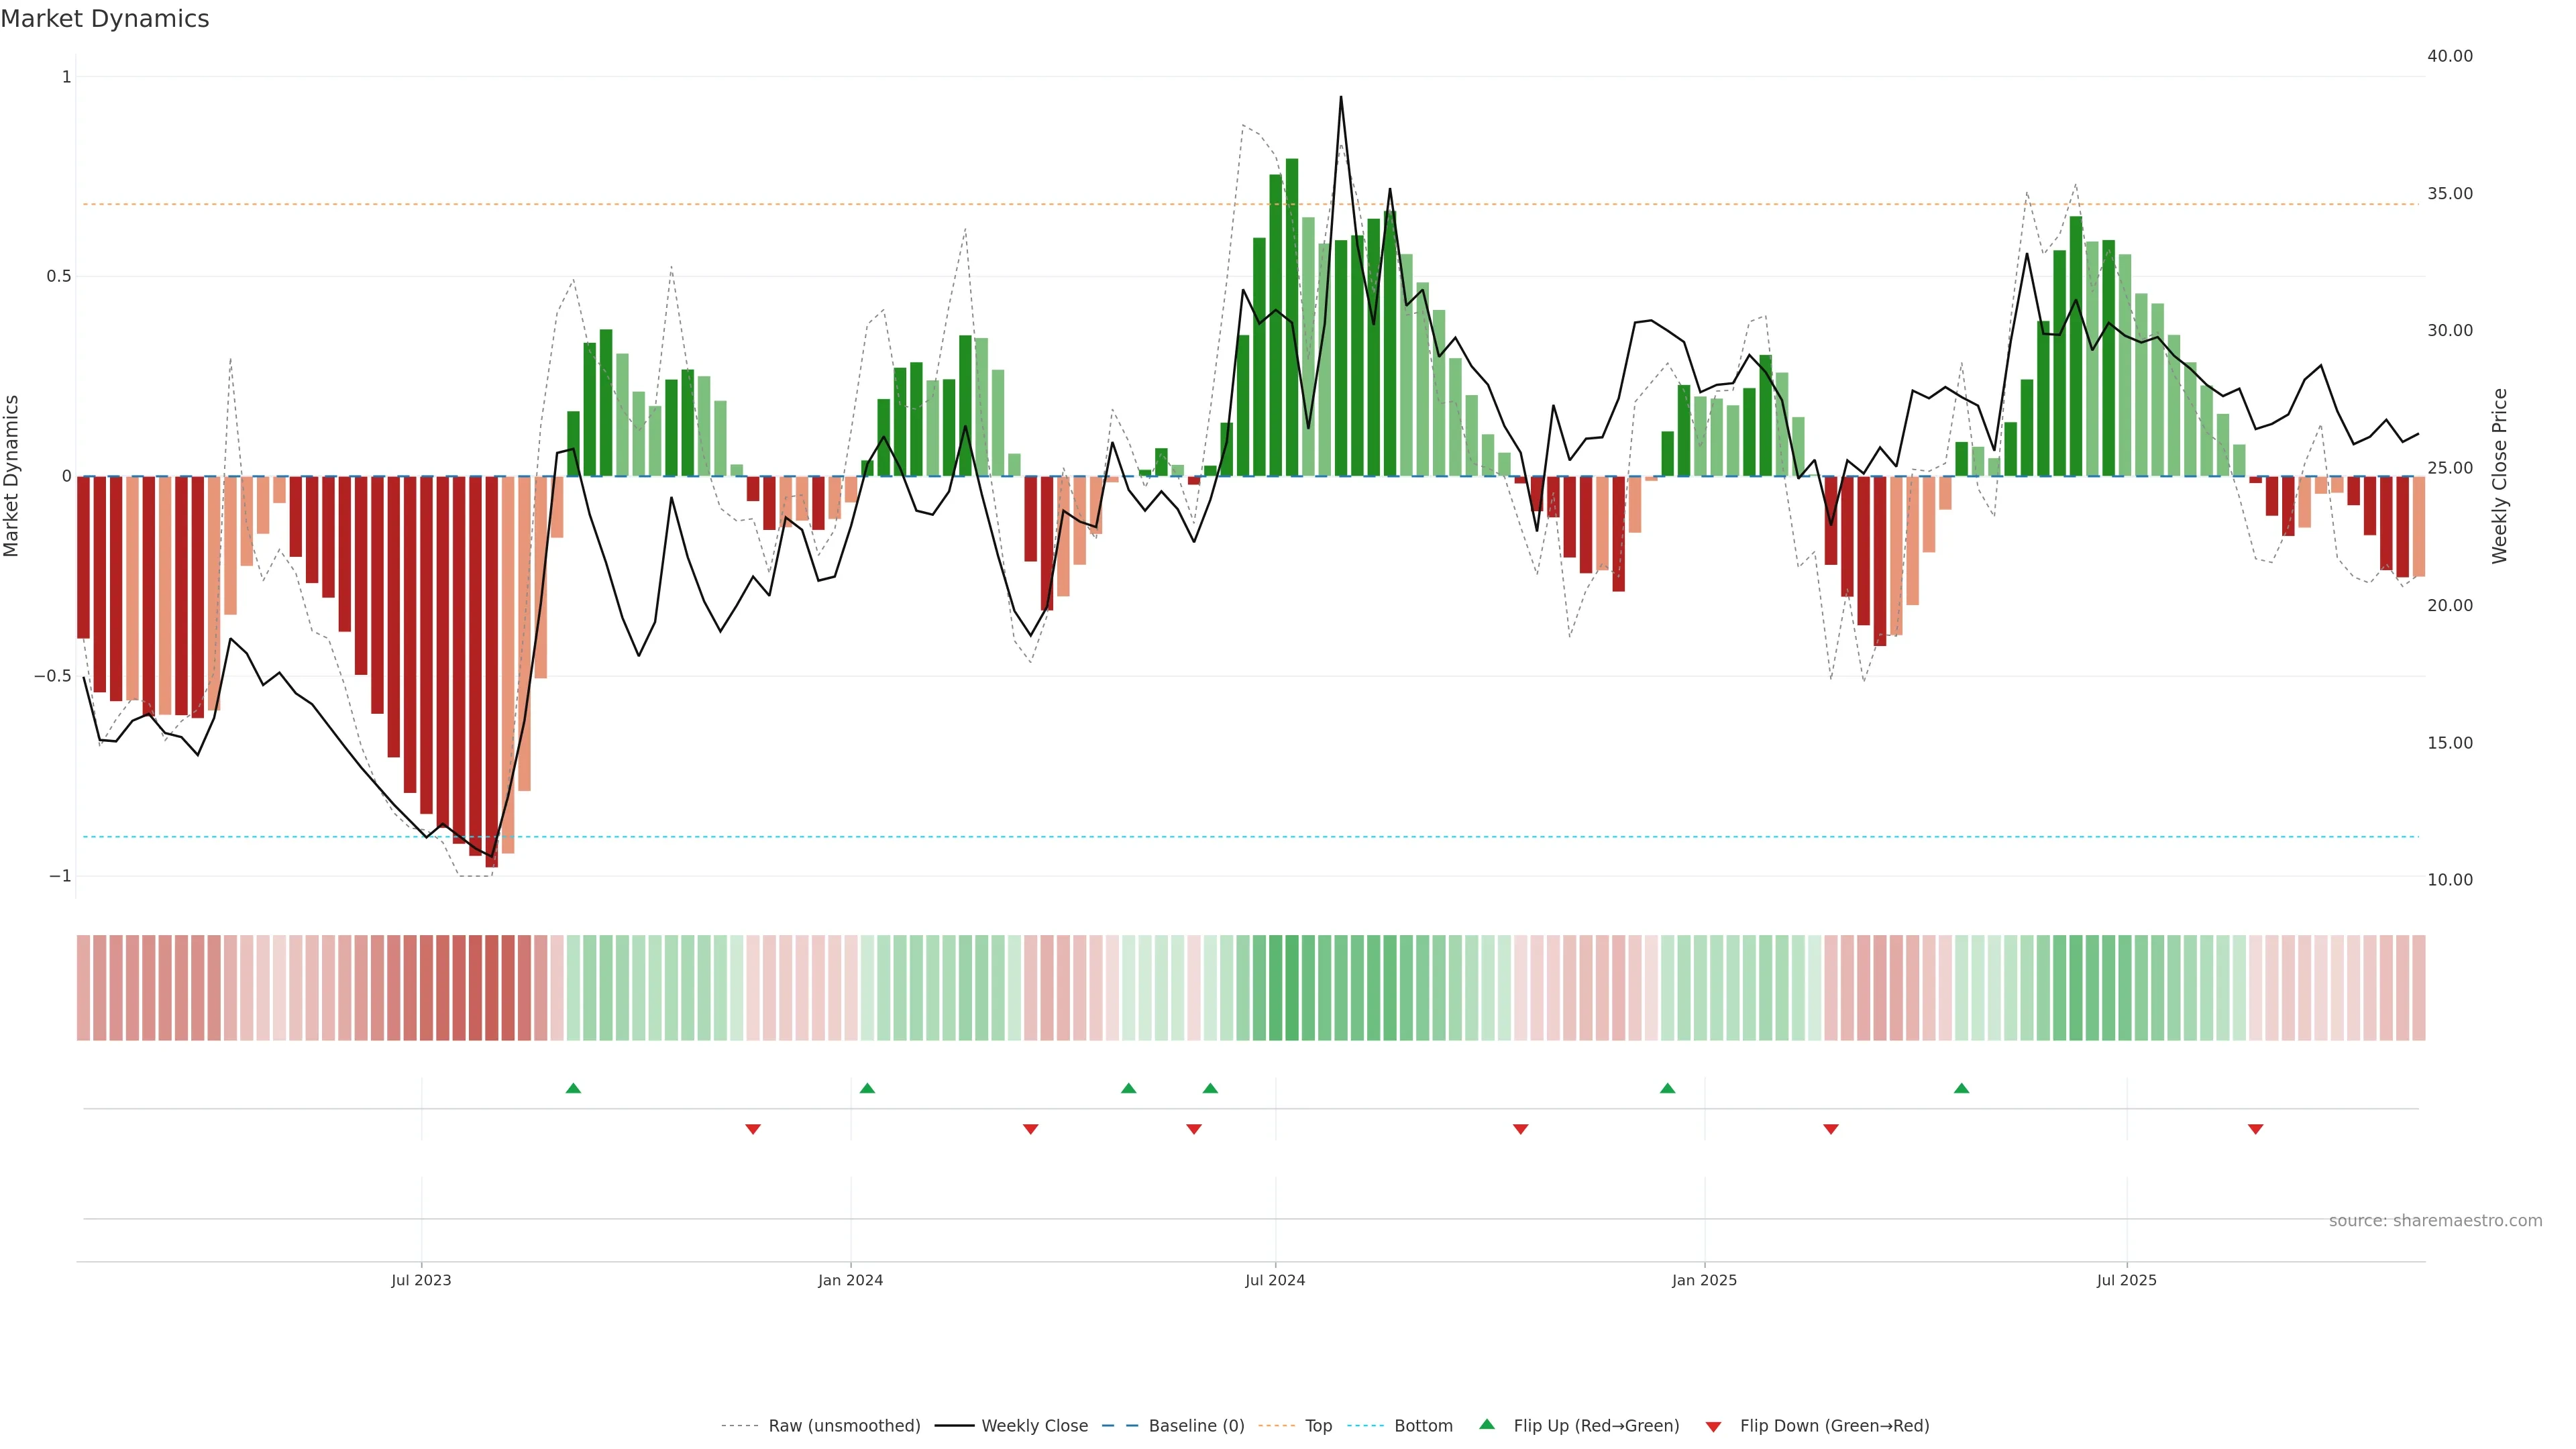
Task: Click the red triangle icon in legend
Action: tap(1713, 1427)
